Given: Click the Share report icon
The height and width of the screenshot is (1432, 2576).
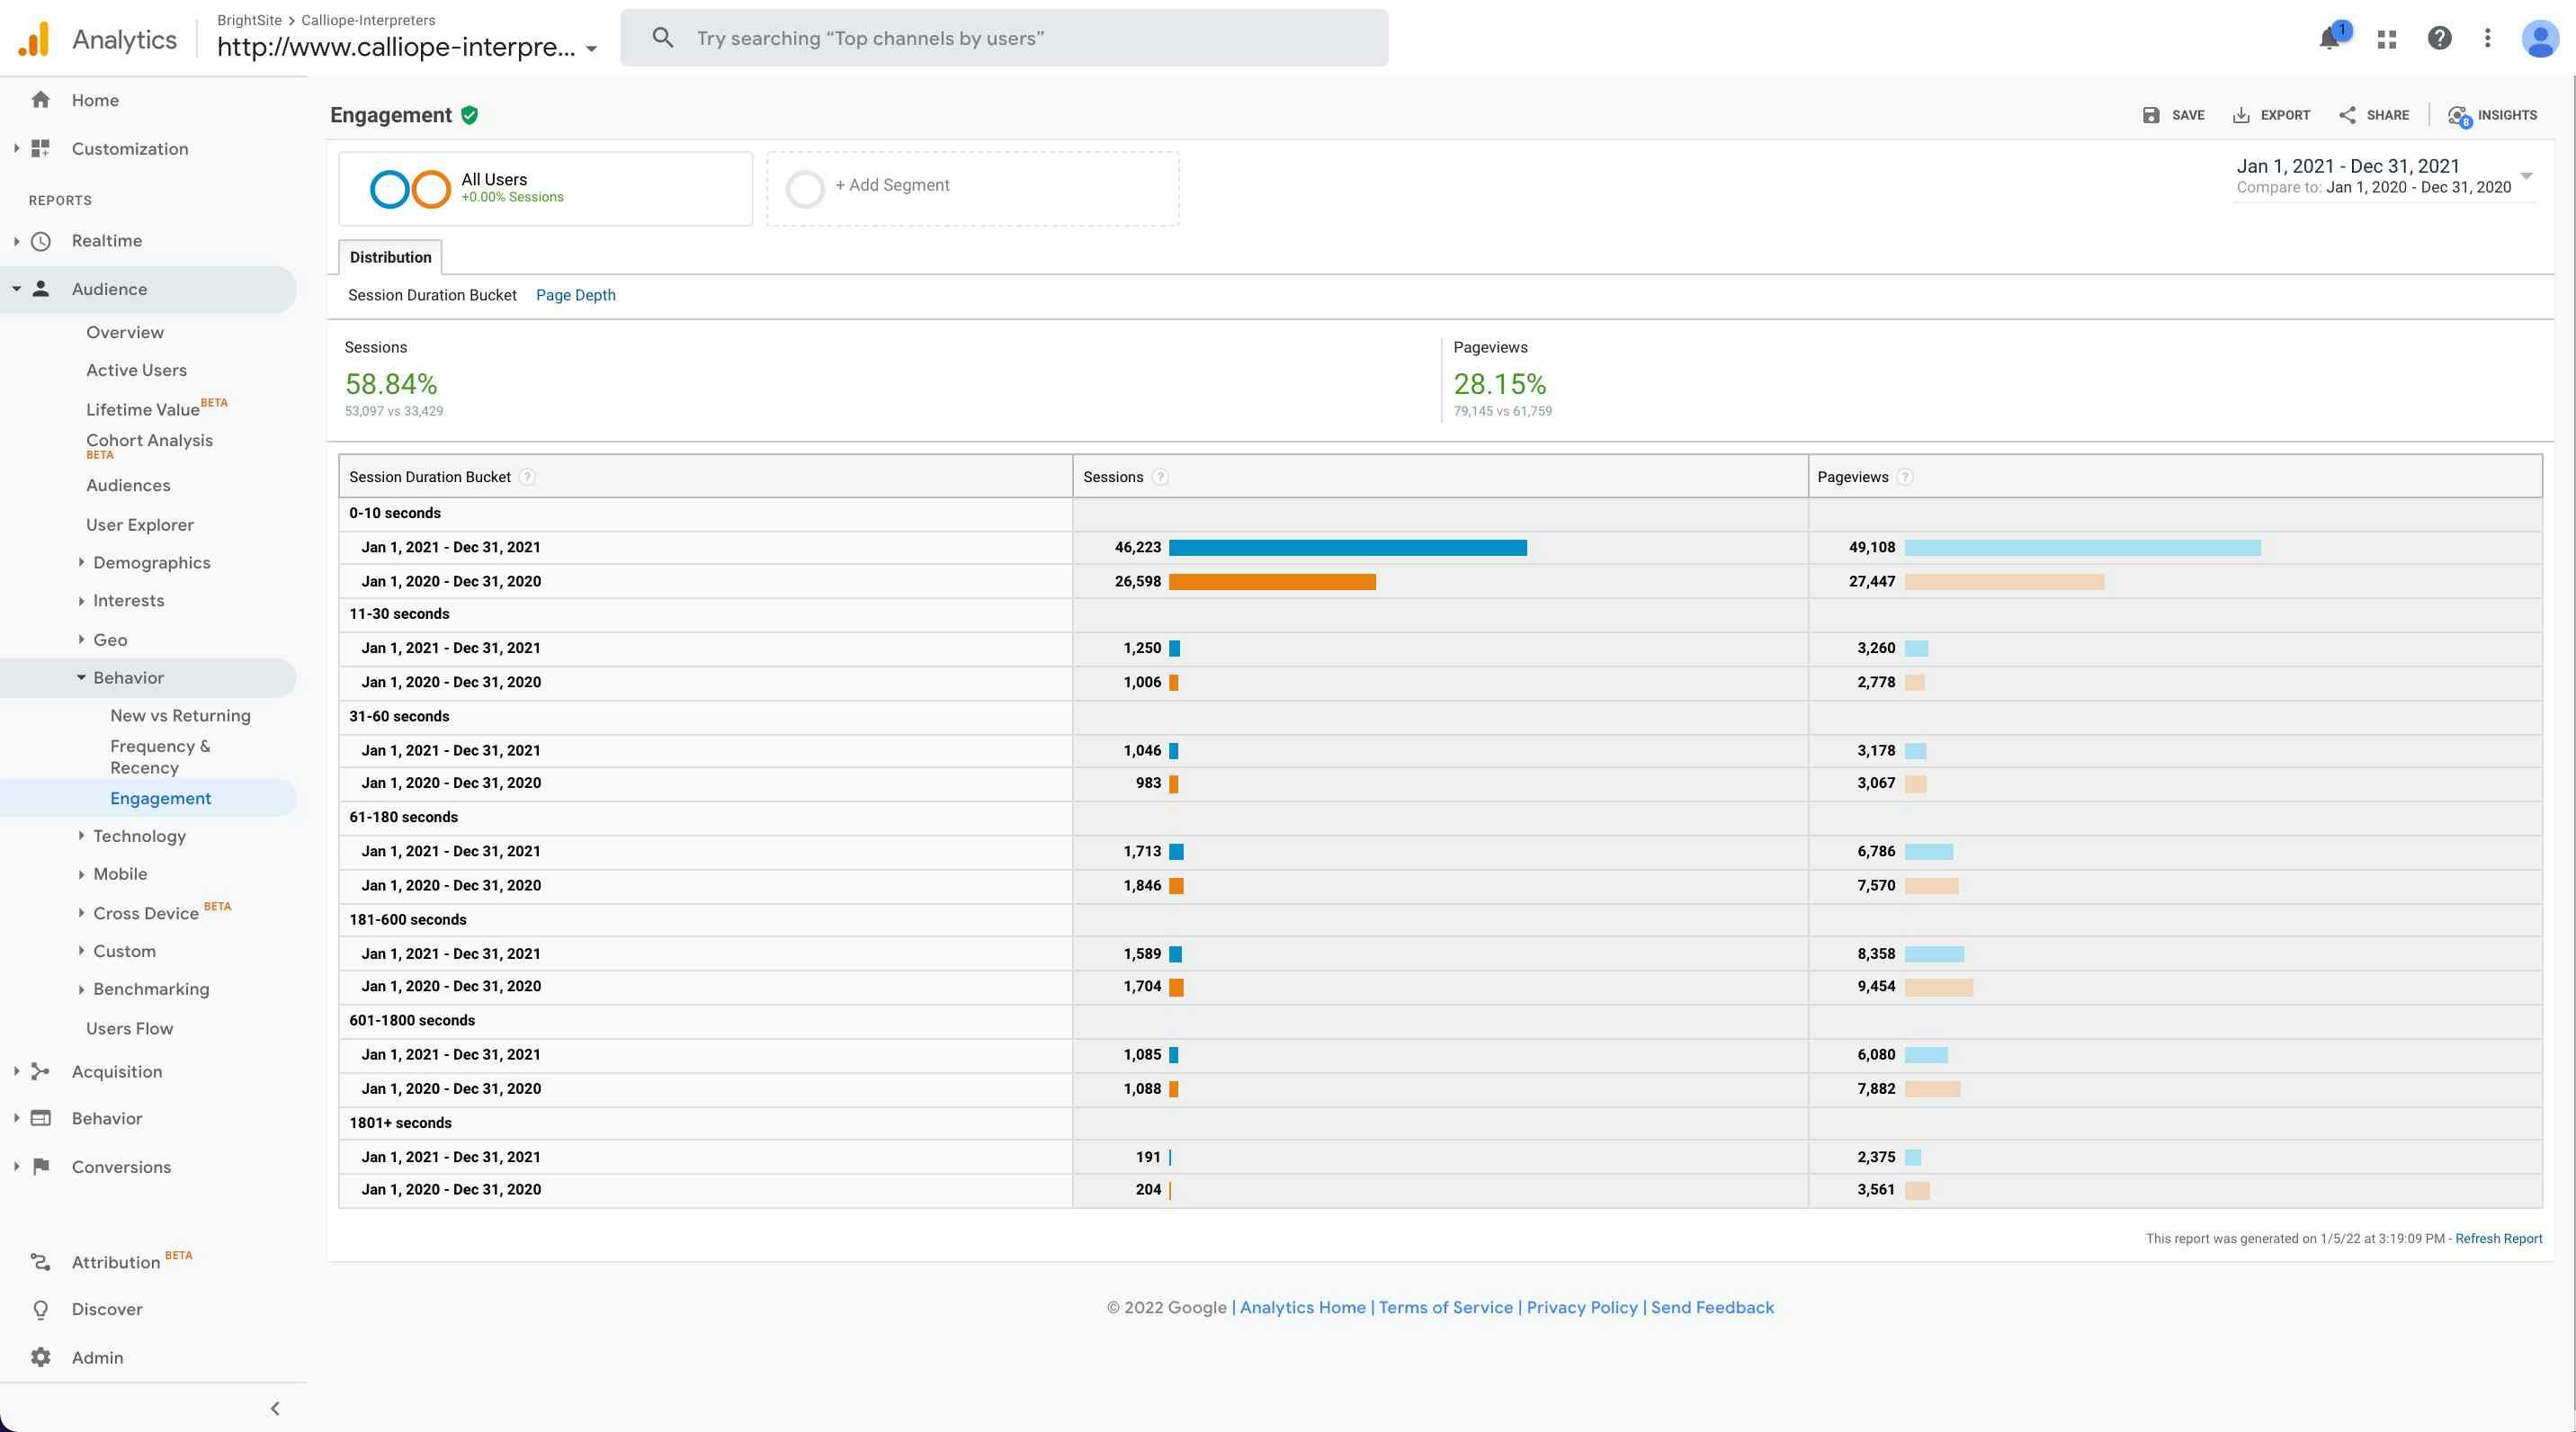Looking at the screenshot, I should pyautogui.click(x=2347, y=115).
